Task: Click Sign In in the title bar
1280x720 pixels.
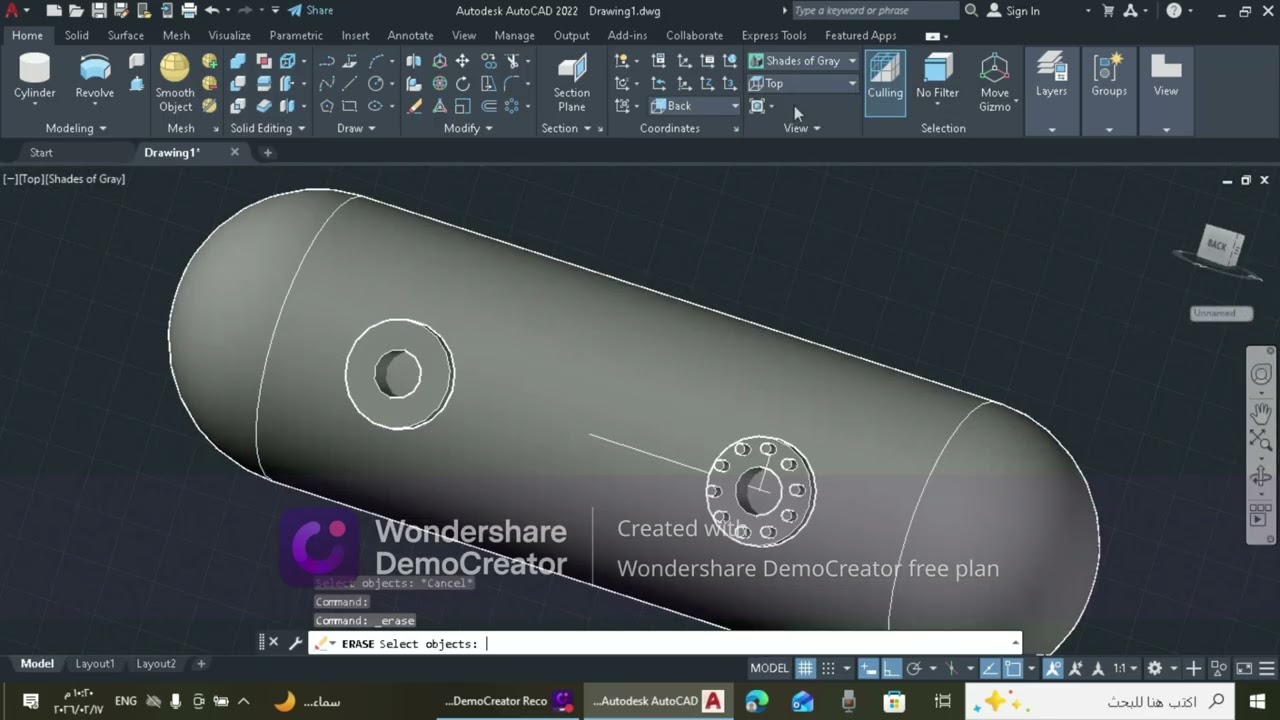Action: [x=1013, y=11]
